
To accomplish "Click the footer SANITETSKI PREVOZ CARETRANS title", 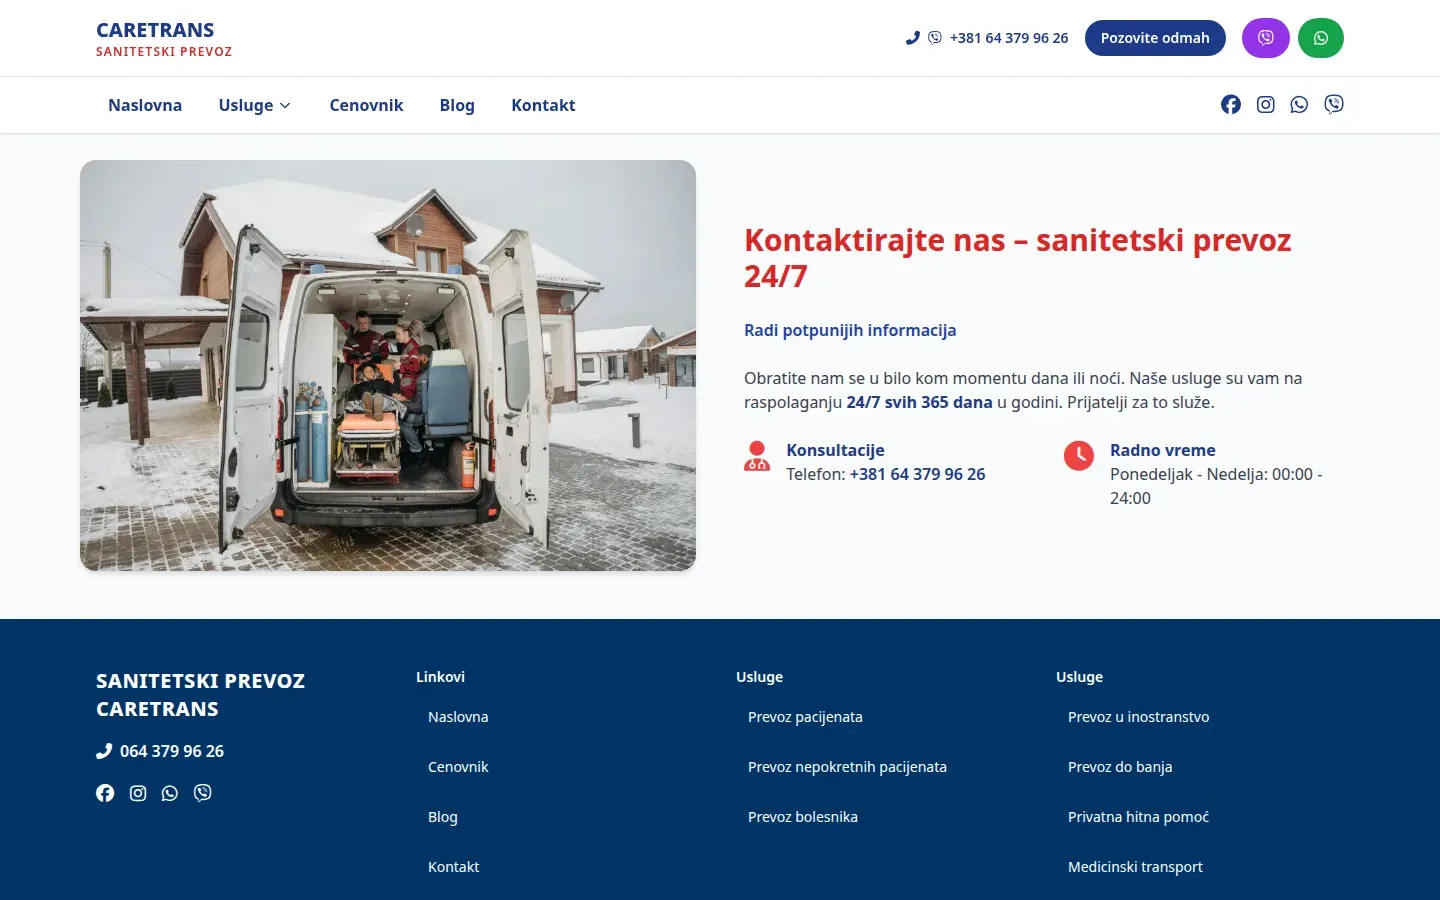I will pyautogui.click(x=200, y=695).
